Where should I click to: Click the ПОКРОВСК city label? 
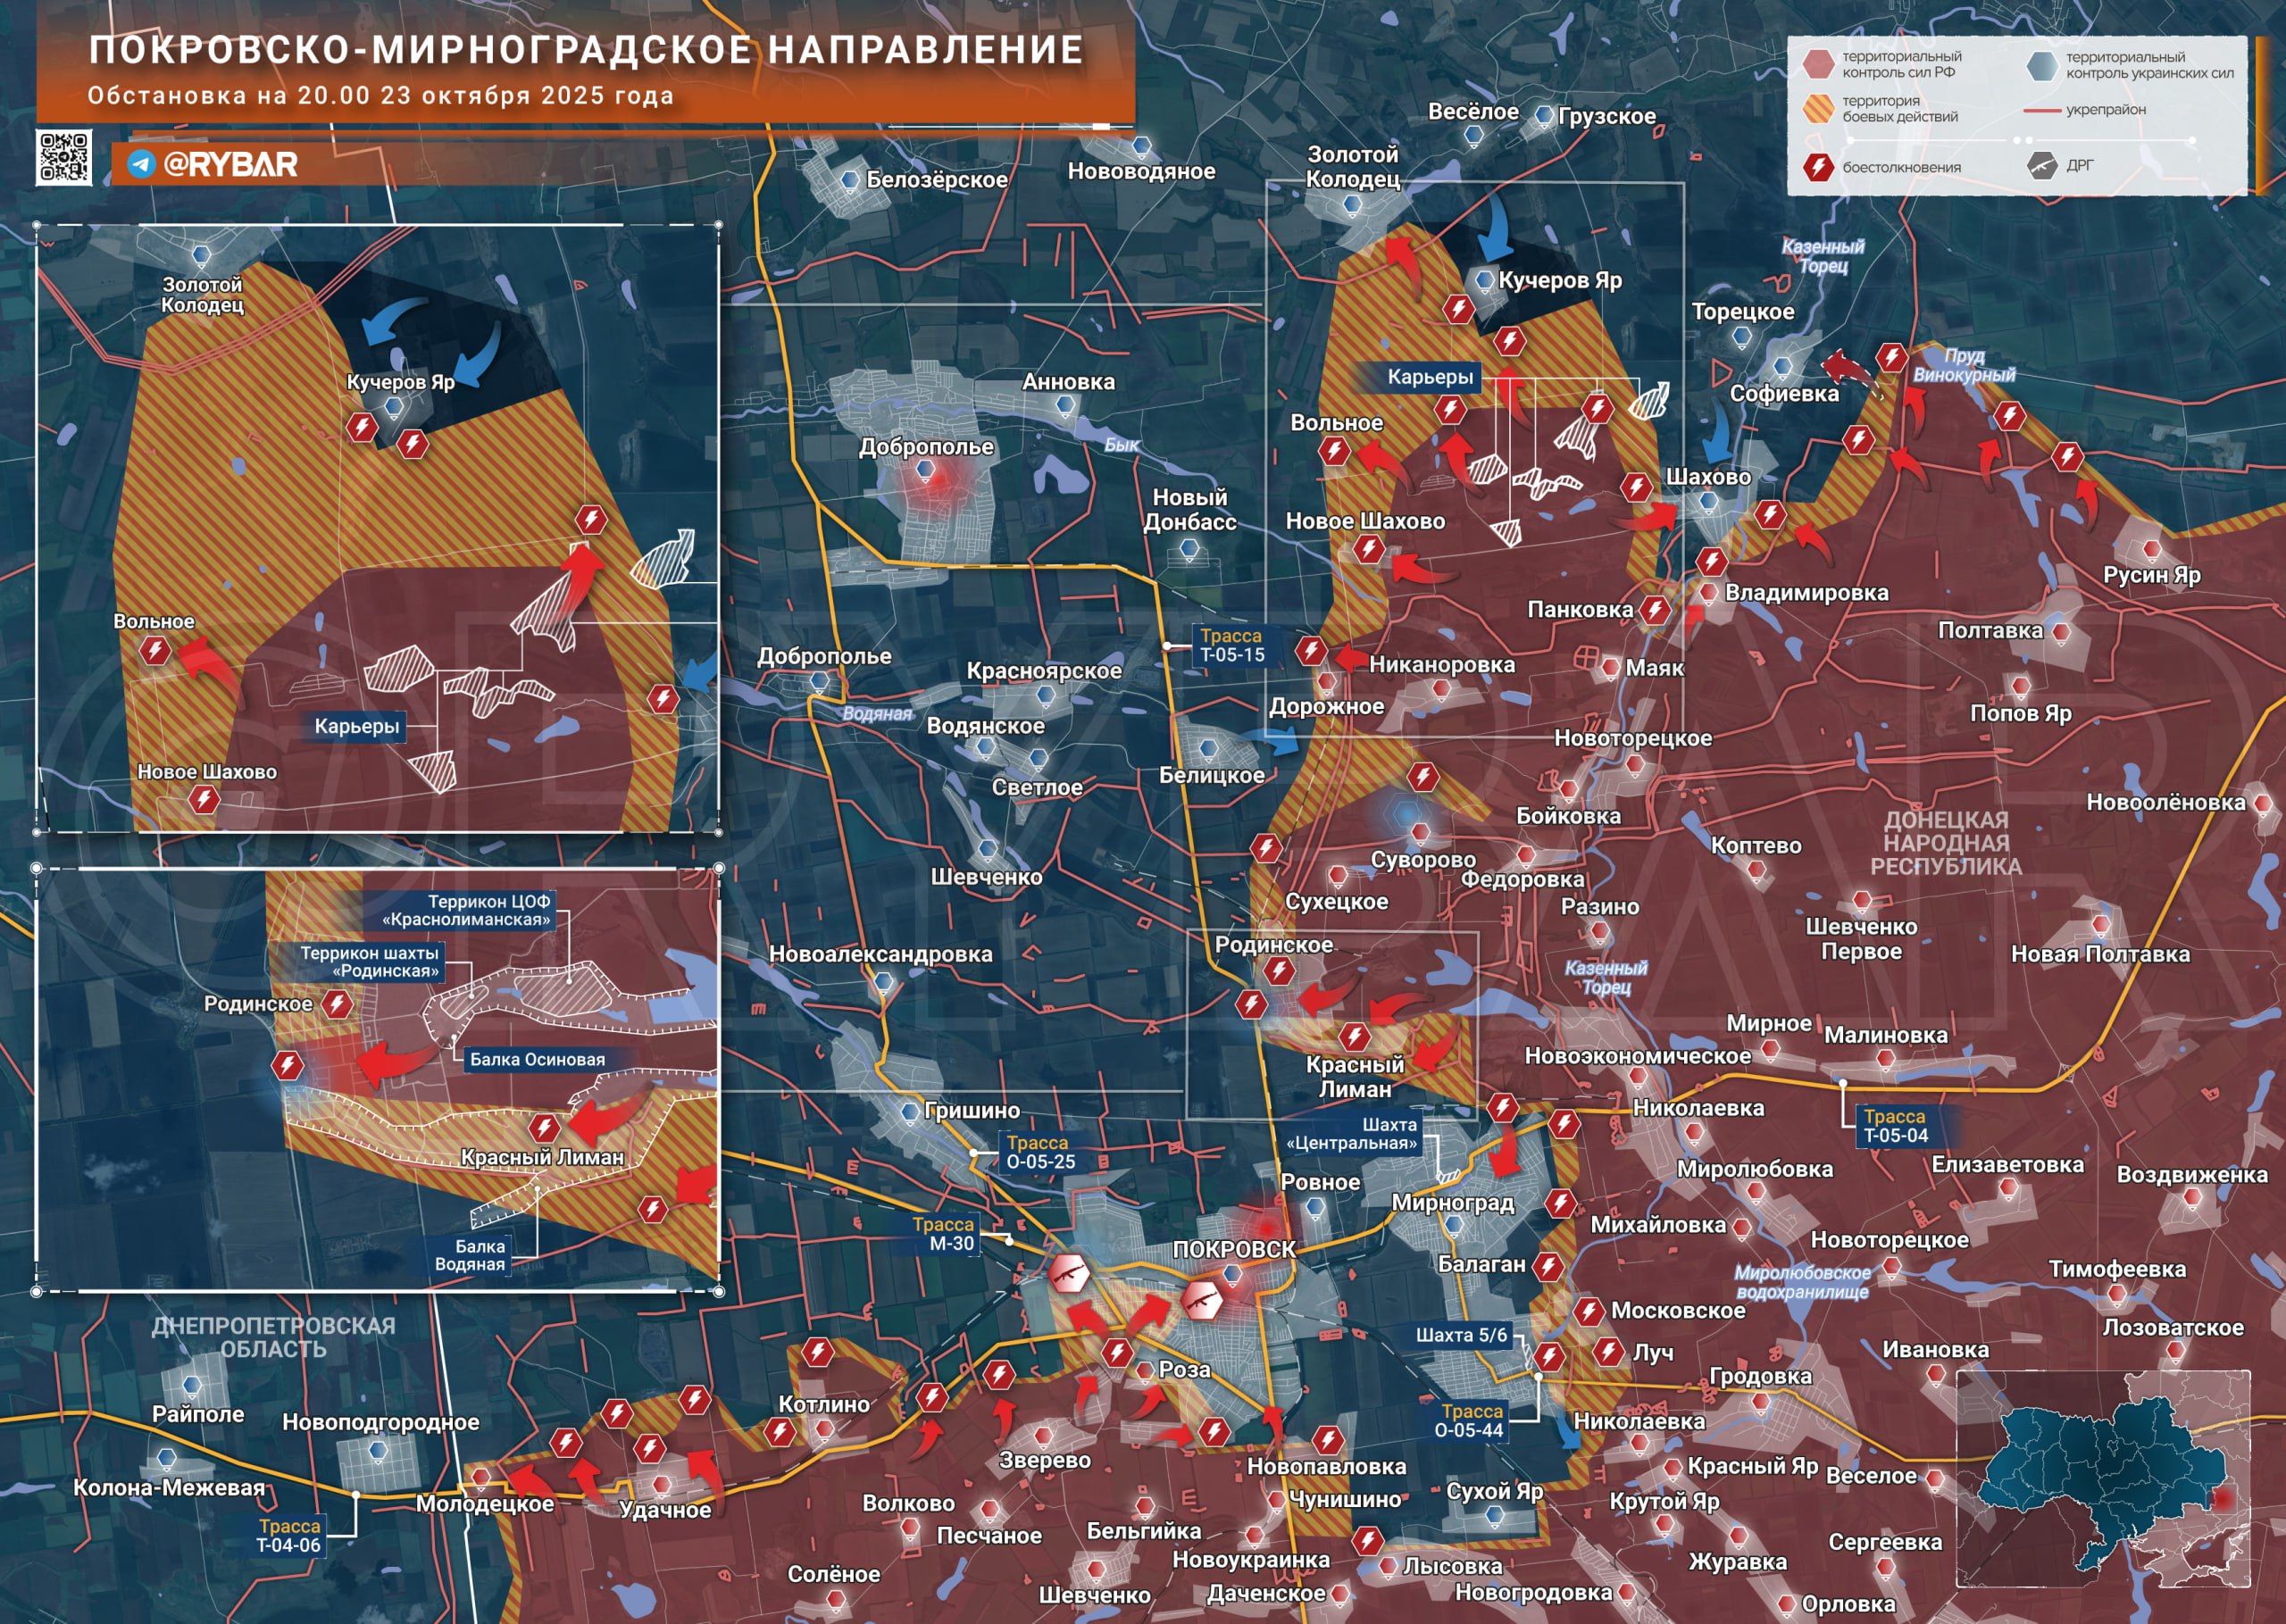point(1233,1249)
